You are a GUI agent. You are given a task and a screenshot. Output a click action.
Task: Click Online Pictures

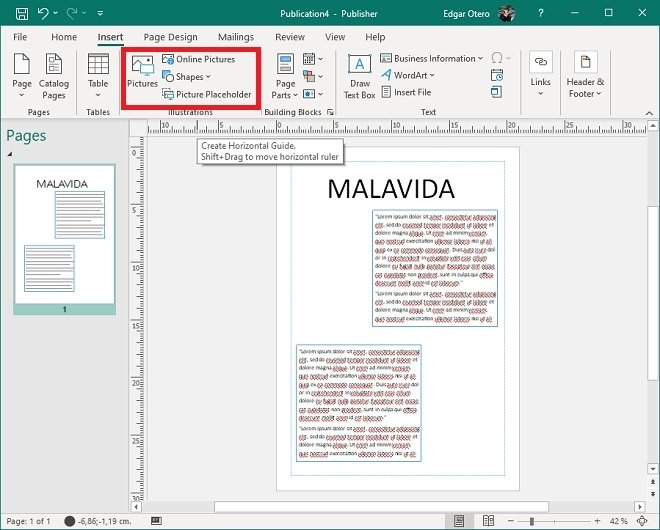[x=199, y=59]
